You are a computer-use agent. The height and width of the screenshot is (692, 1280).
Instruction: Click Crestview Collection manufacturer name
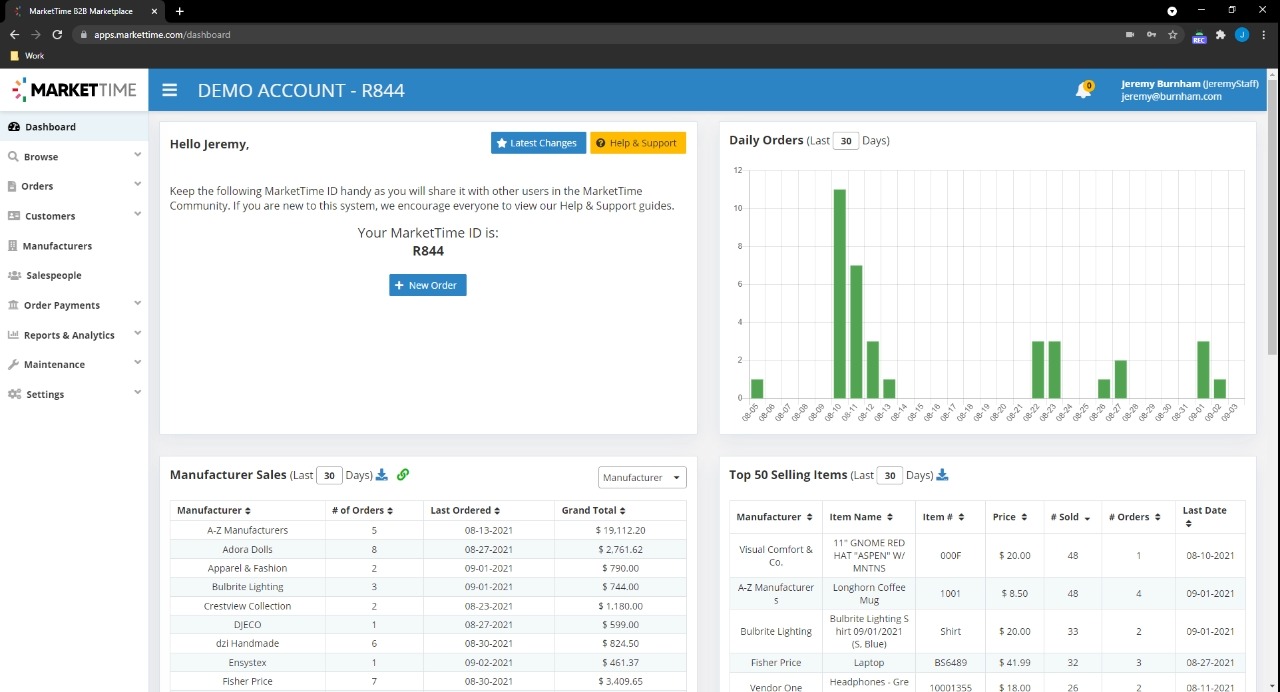coord(247,606)
